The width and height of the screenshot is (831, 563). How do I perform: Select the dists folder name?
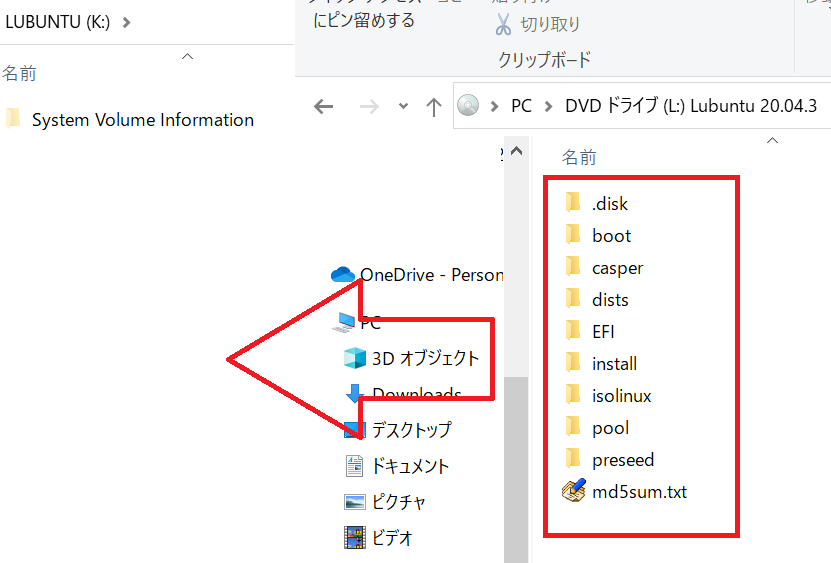610,300
